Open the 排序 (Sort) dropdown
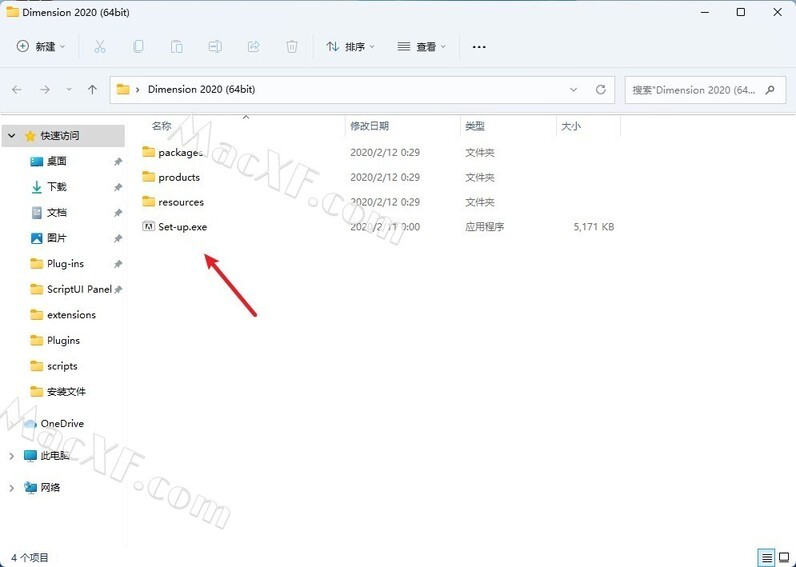This screenshot has width=796, height=567. click(350, 47)
